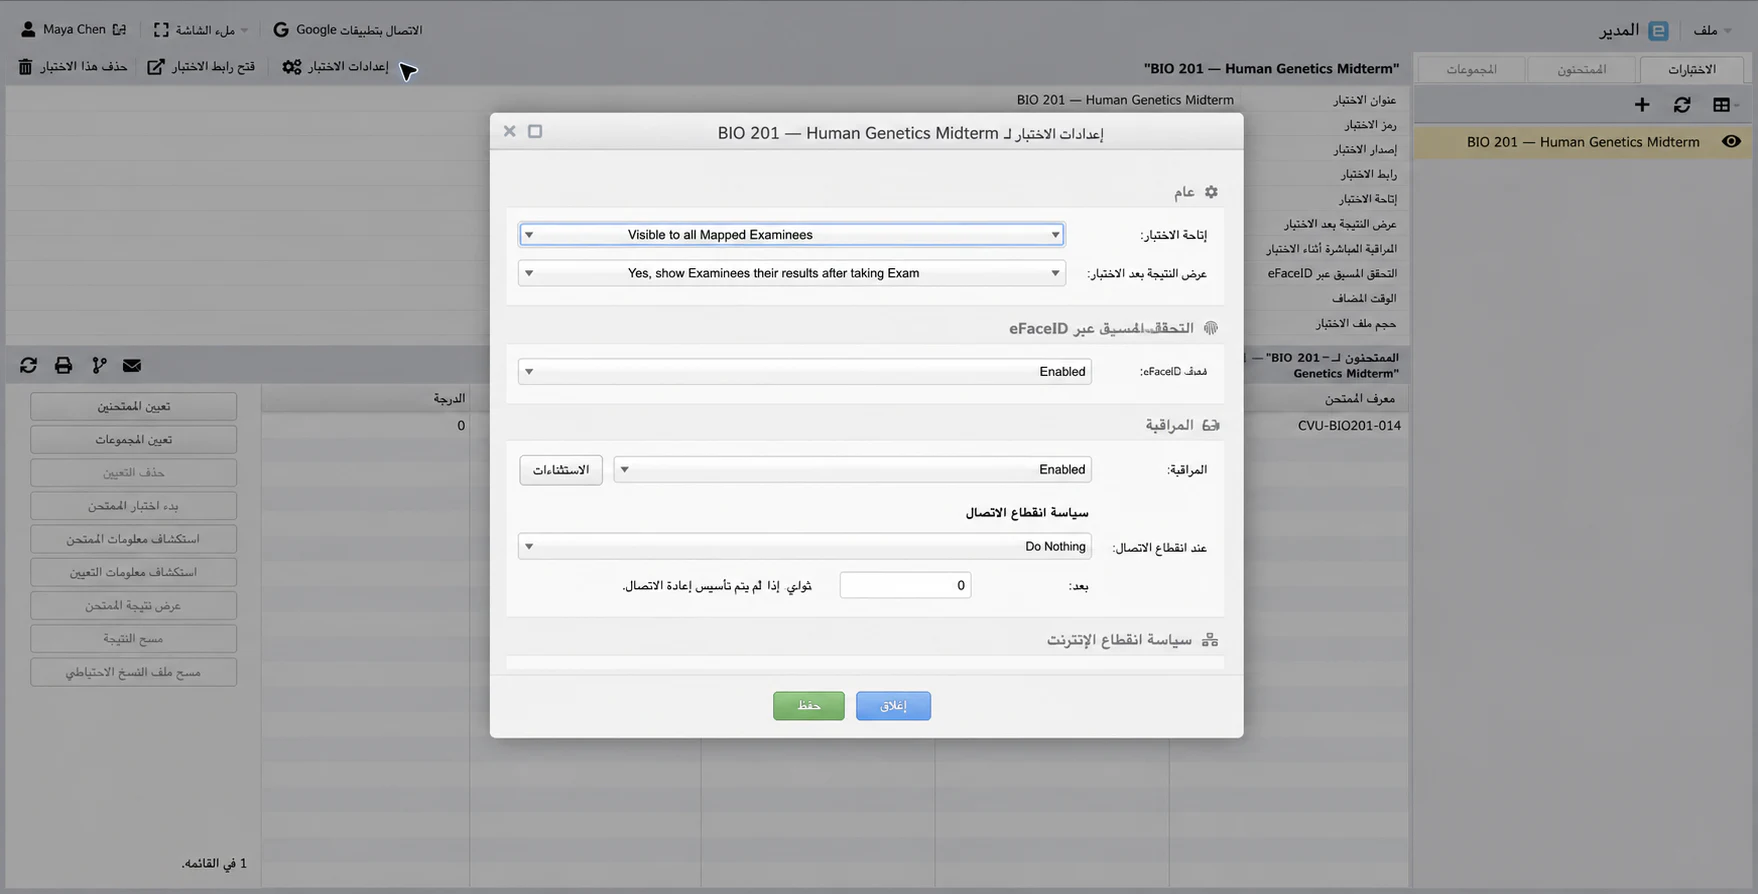This screenshot has width=1758, height=894.
Task: Click the تعيين الممتحنين button
Action: pos(133,406)
